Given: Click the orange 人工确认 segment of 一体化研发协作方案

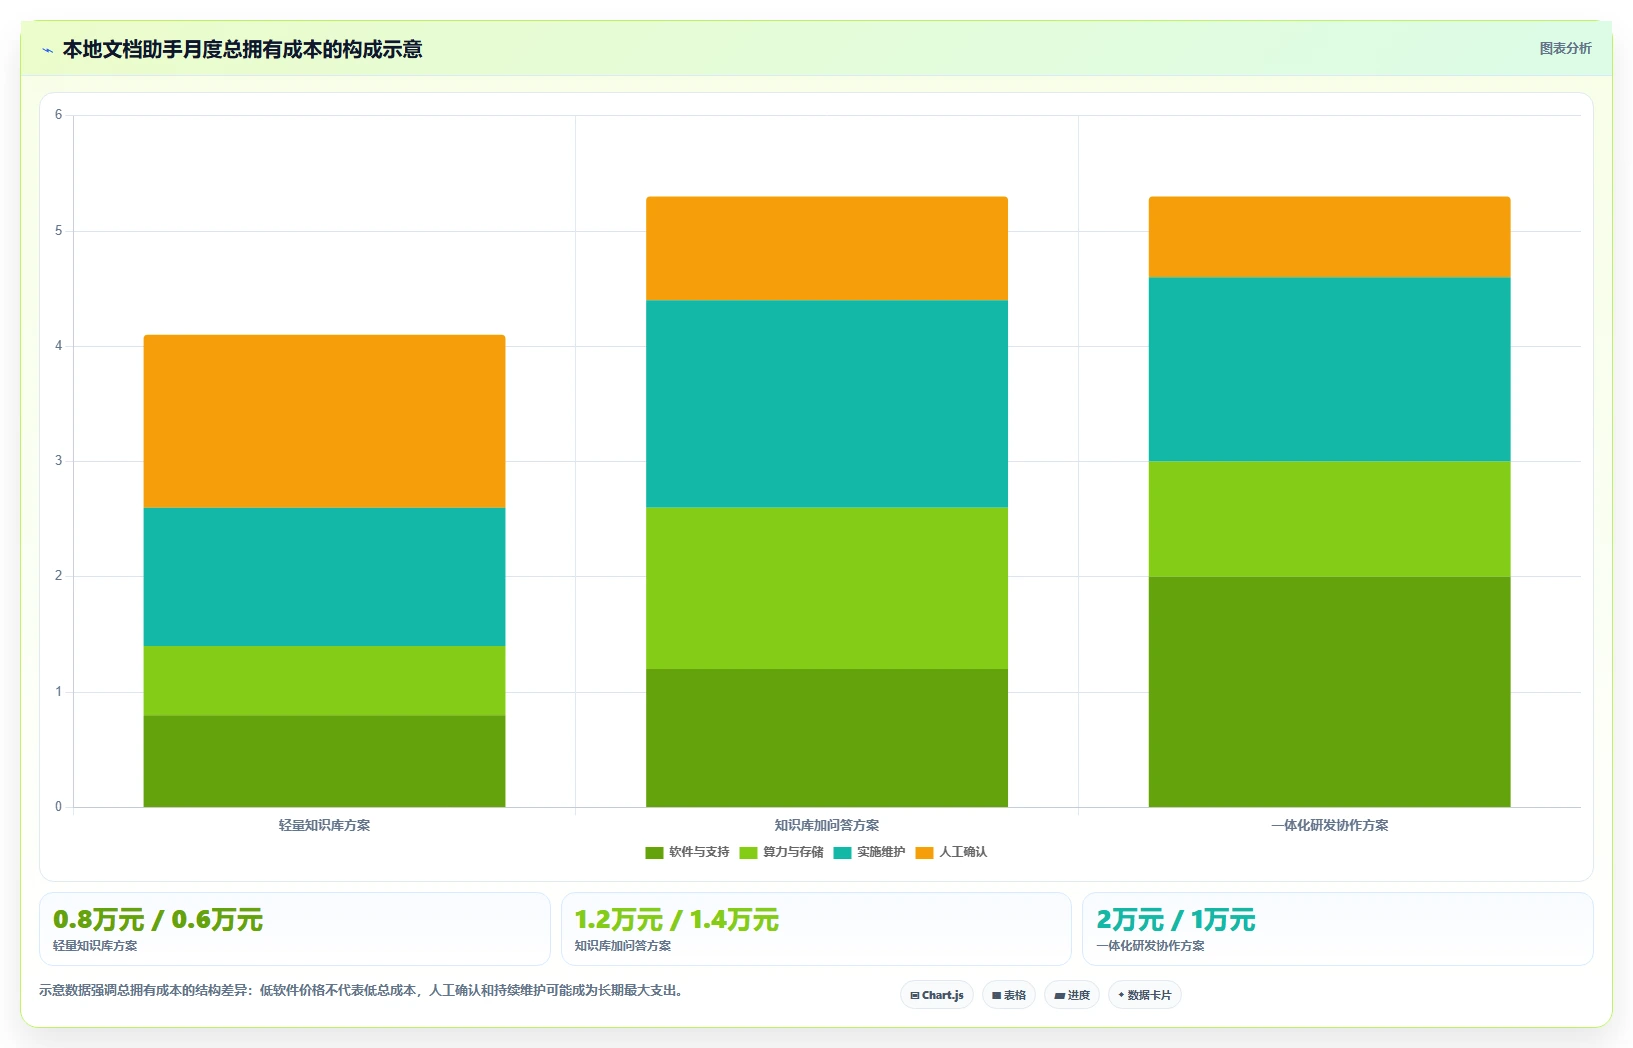Looking at the screenshot, I should click(1329, 237).
